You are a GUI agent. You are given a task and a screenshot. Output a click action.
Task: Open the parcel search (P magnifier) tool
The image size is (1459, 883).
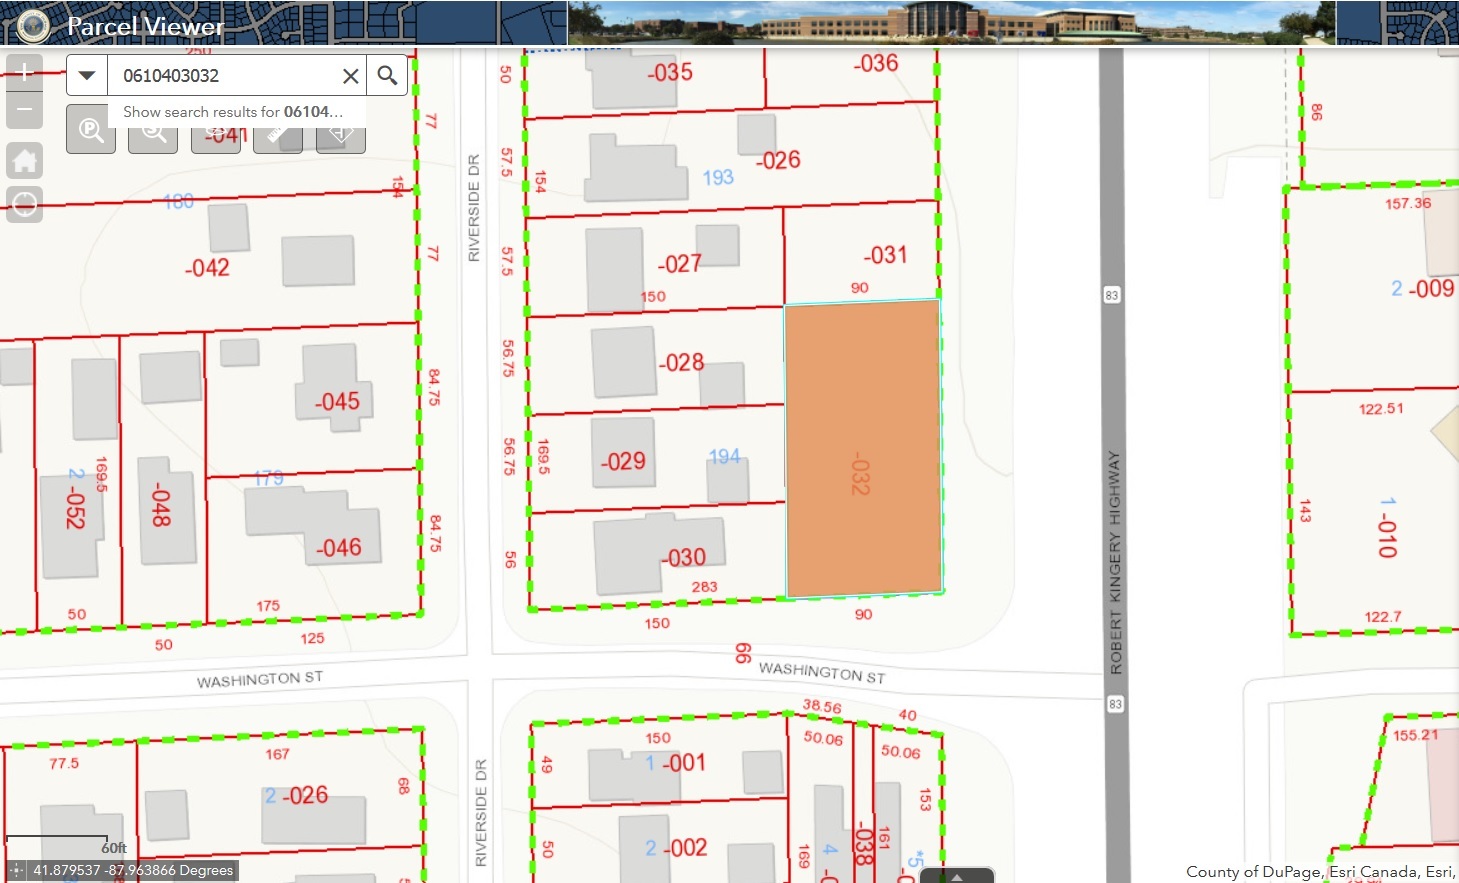coord(91,132)
